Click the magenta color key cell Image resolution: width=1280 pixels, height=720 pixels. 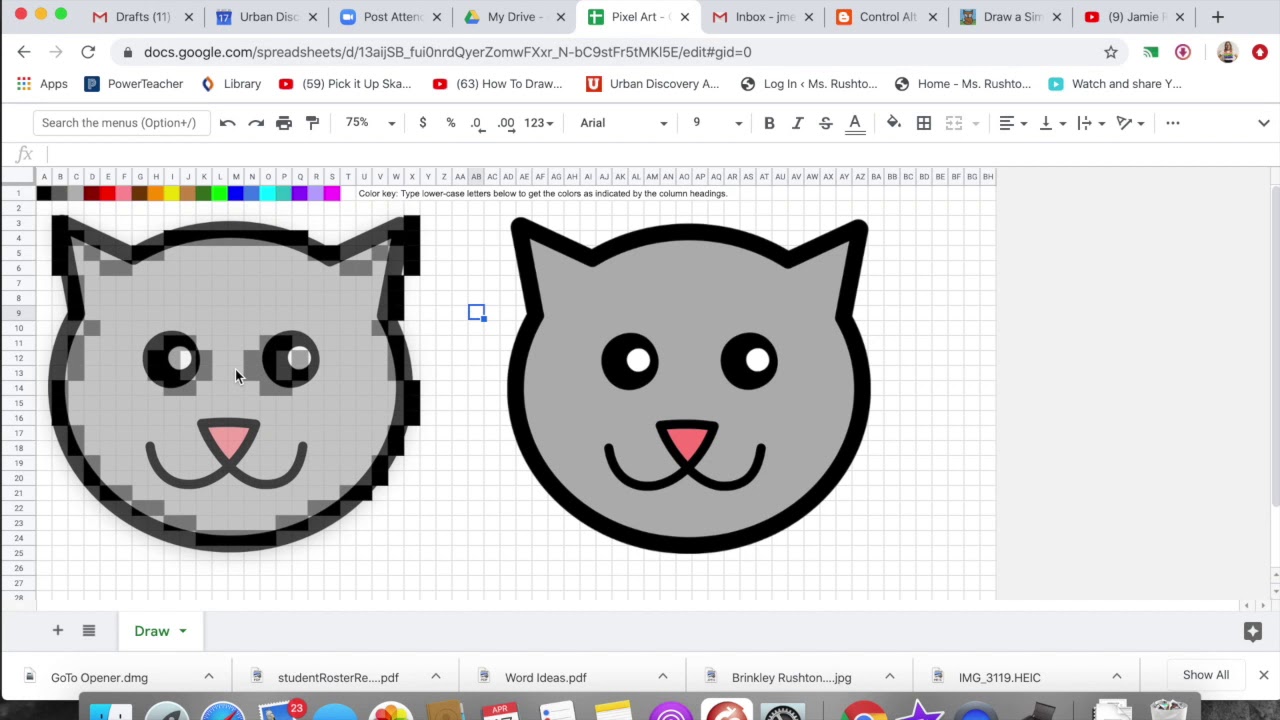pyautogui.click(x=332, y=193)
